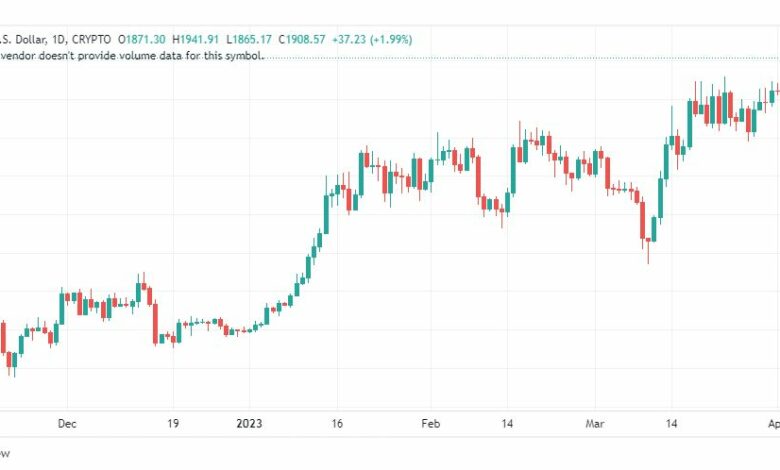Screen dimensions: 780x470
Task: Click the vendor volume data notice text
Action: (x=131, y=56)
